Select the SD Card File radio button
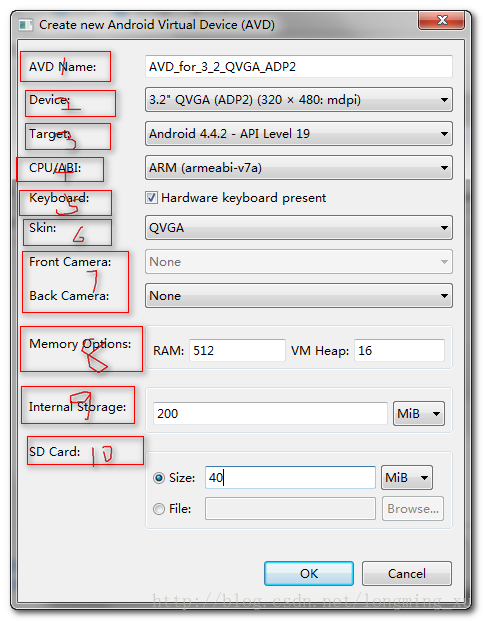The image size is (483, 621). point(159,509)
